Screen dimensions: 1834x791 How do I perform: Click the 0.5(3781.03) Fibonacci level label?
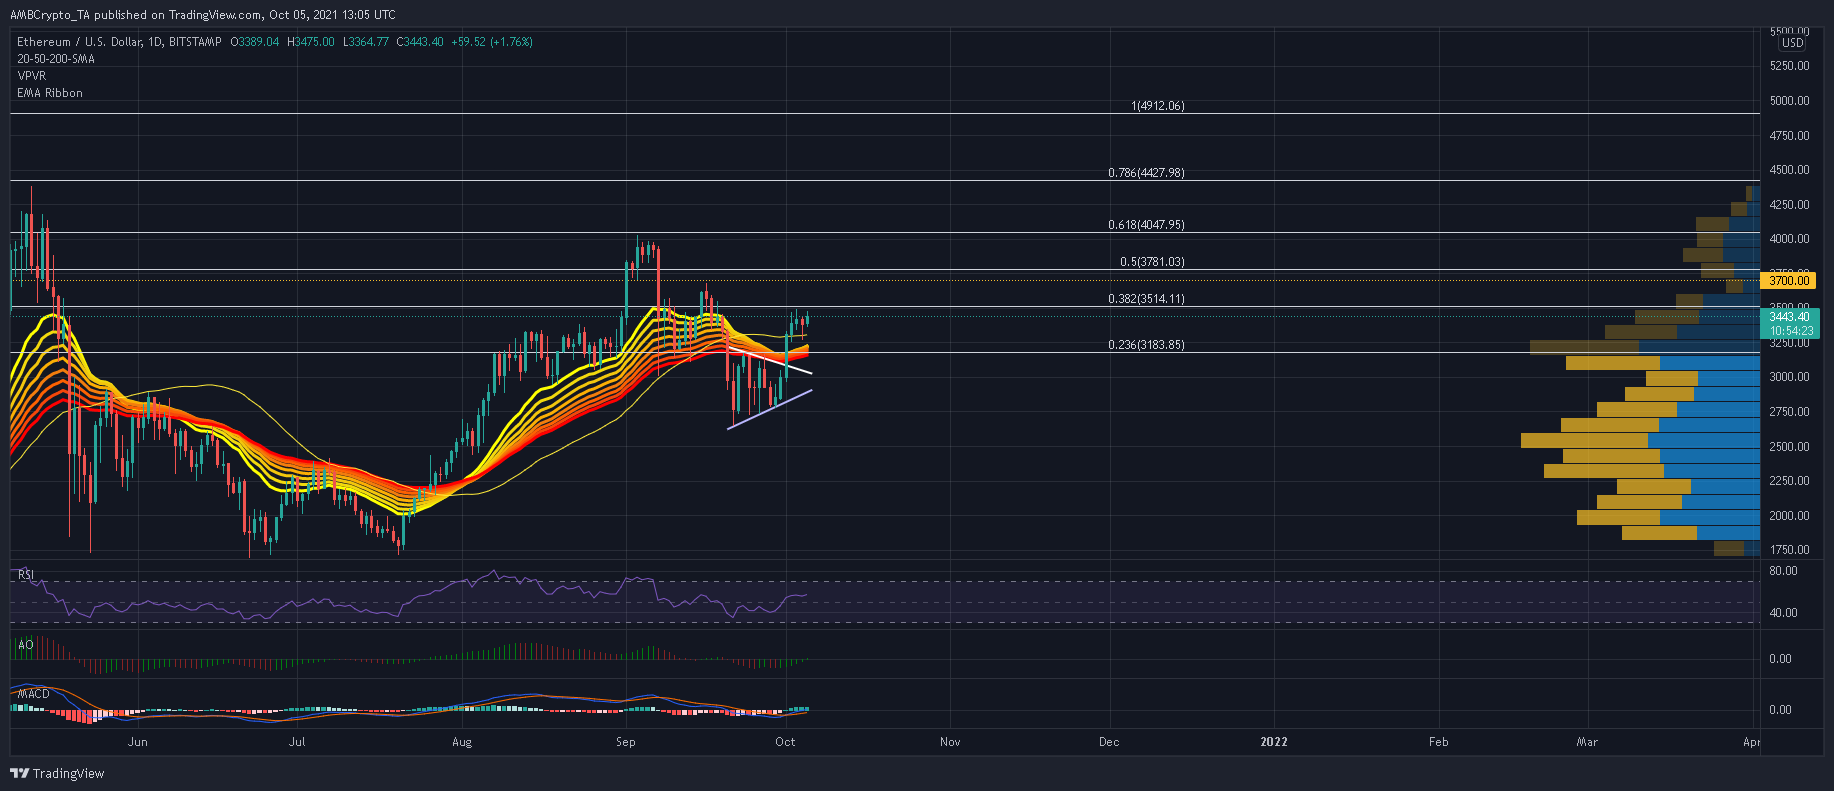click(x=1152, y=262)
